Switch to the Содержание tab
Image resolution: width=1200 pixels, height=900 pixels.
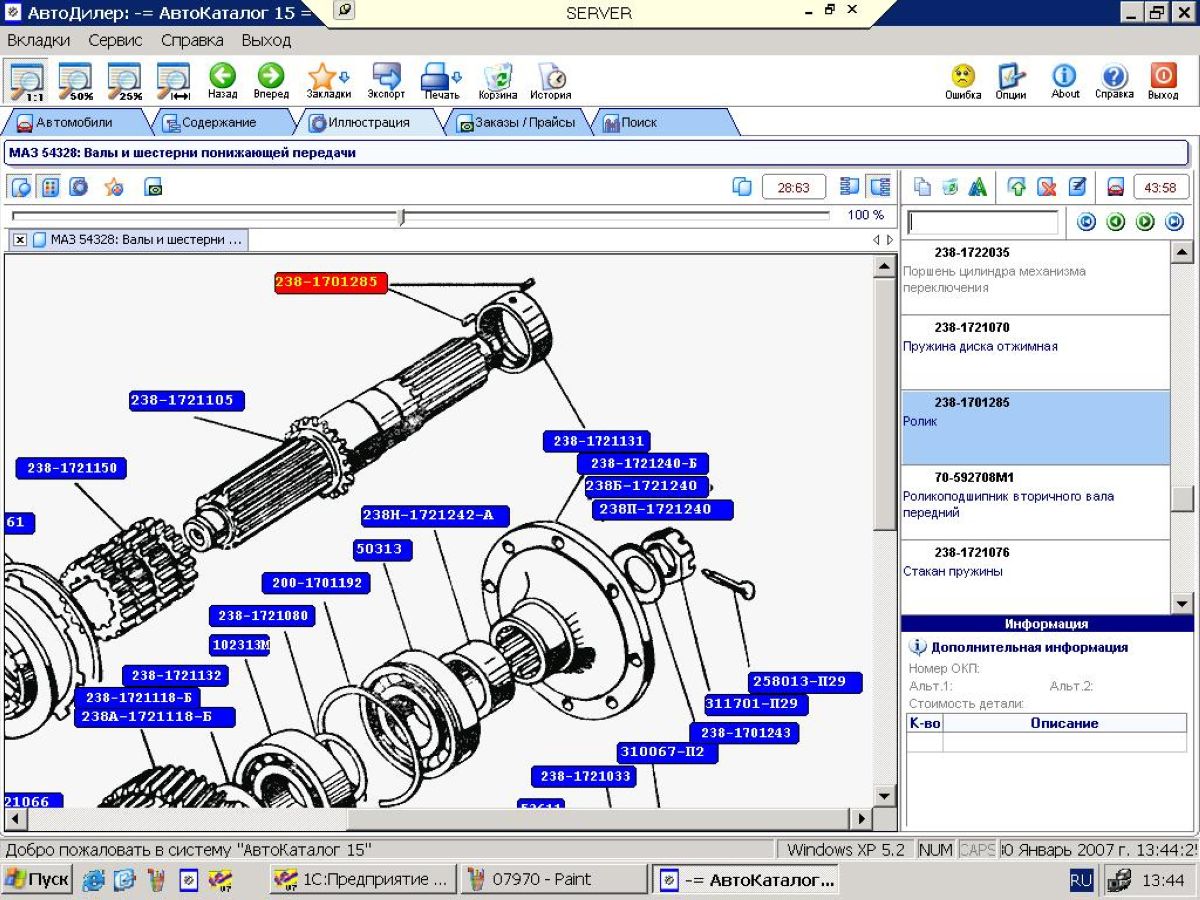[x=219, y=122]
